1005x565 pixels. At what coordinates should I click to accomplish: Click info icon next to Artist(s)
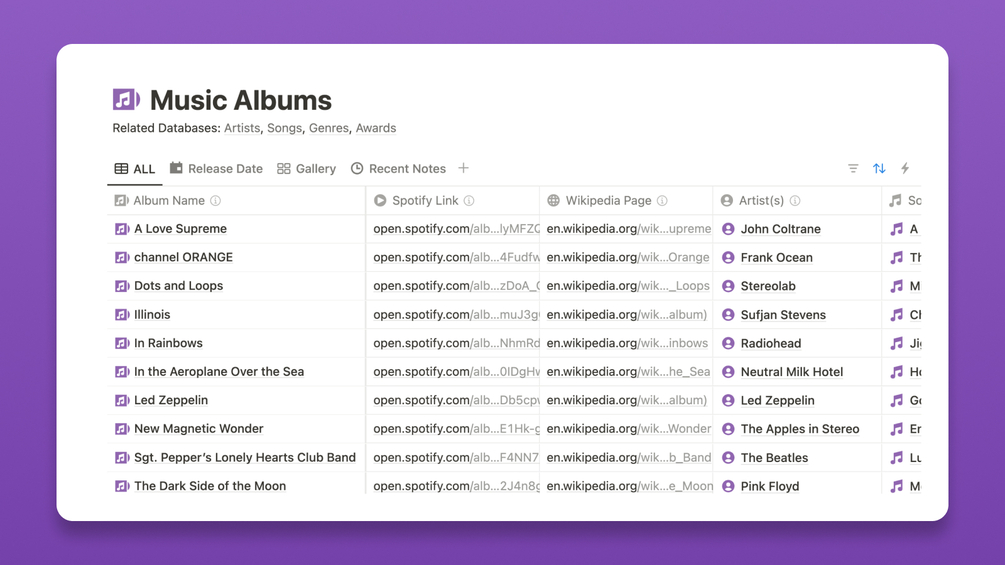click(x=795, y=201)
